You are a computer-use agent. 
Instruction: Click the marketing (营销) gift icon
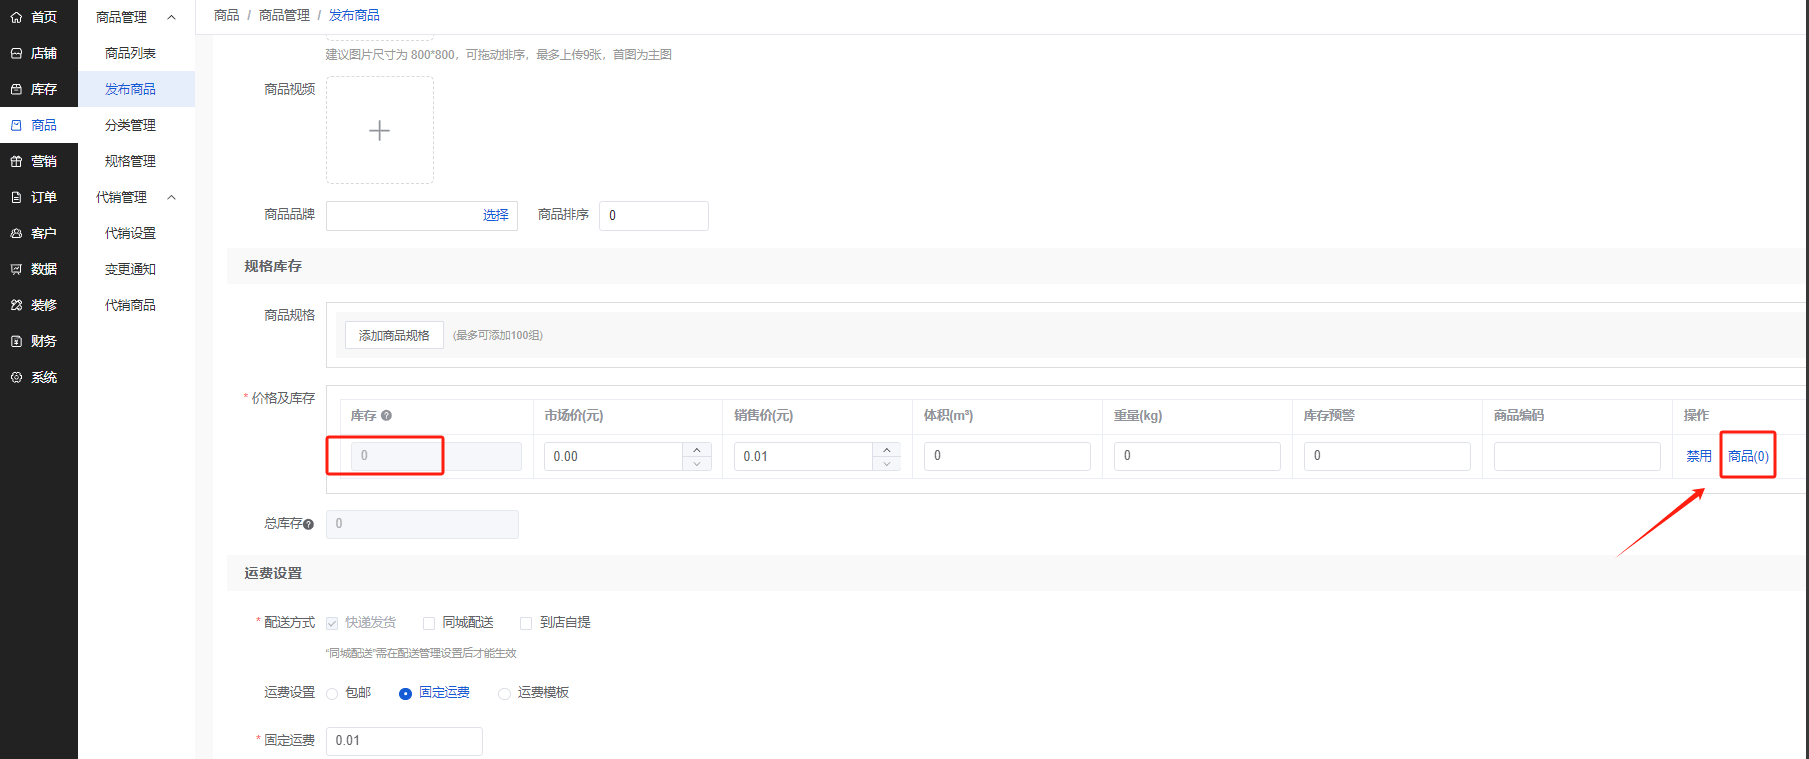[16, 161]
